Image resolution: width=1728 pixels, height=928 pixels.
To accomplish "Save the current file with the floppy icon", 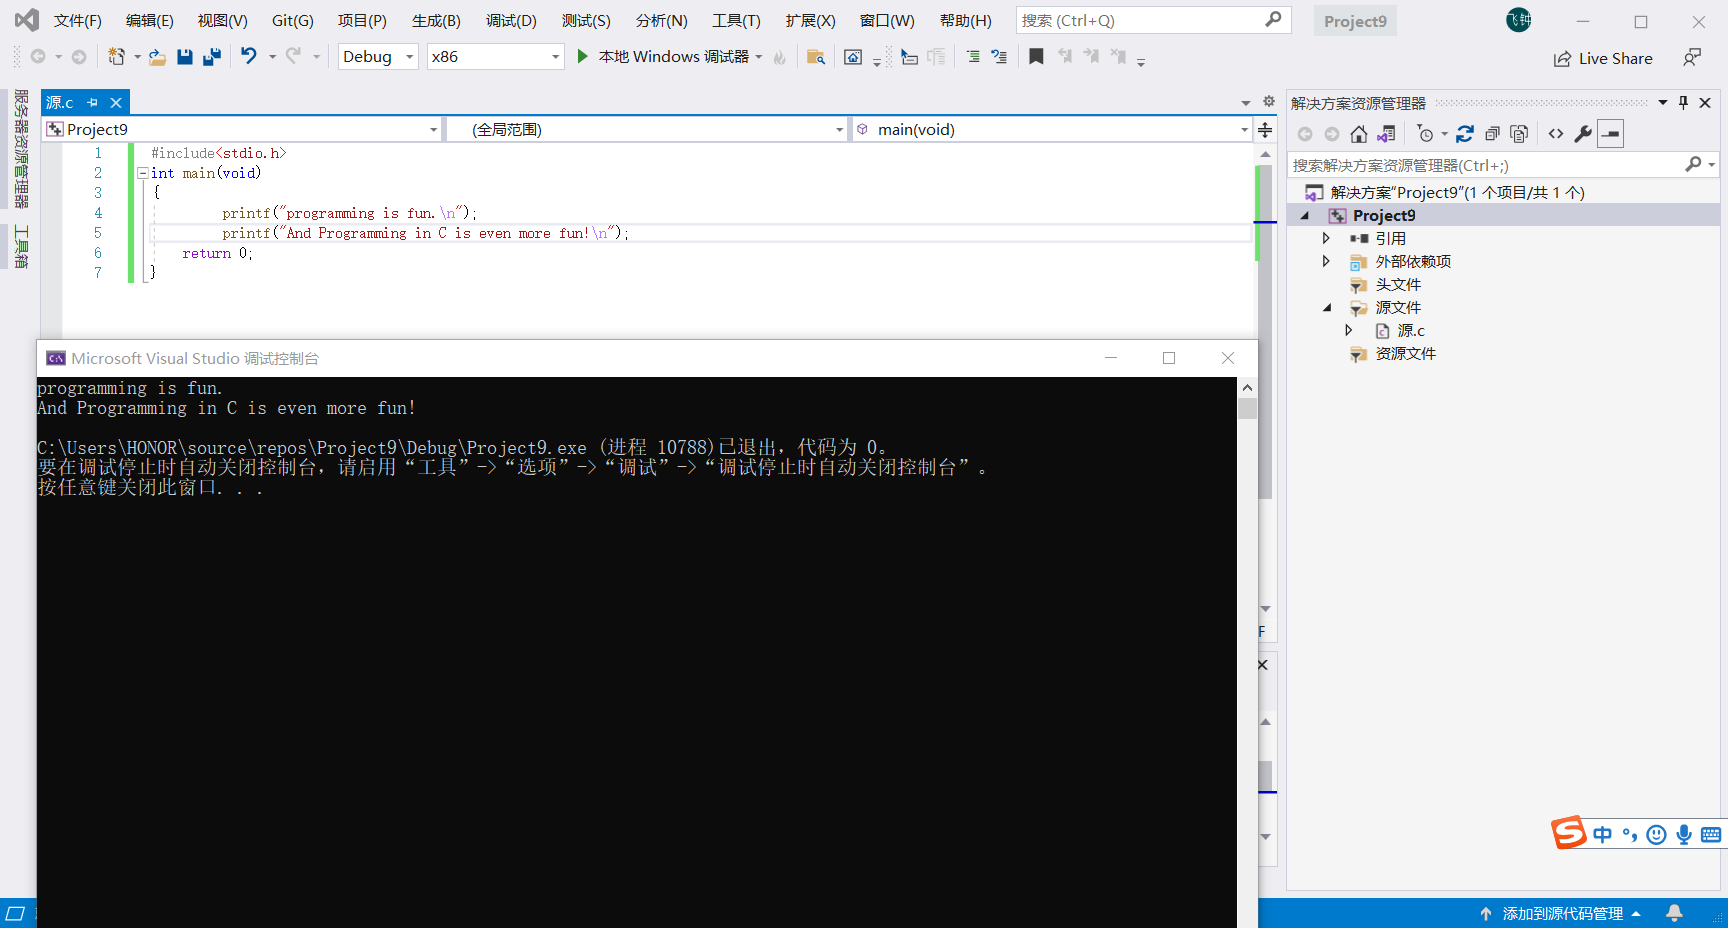I will tap(184, 57).
